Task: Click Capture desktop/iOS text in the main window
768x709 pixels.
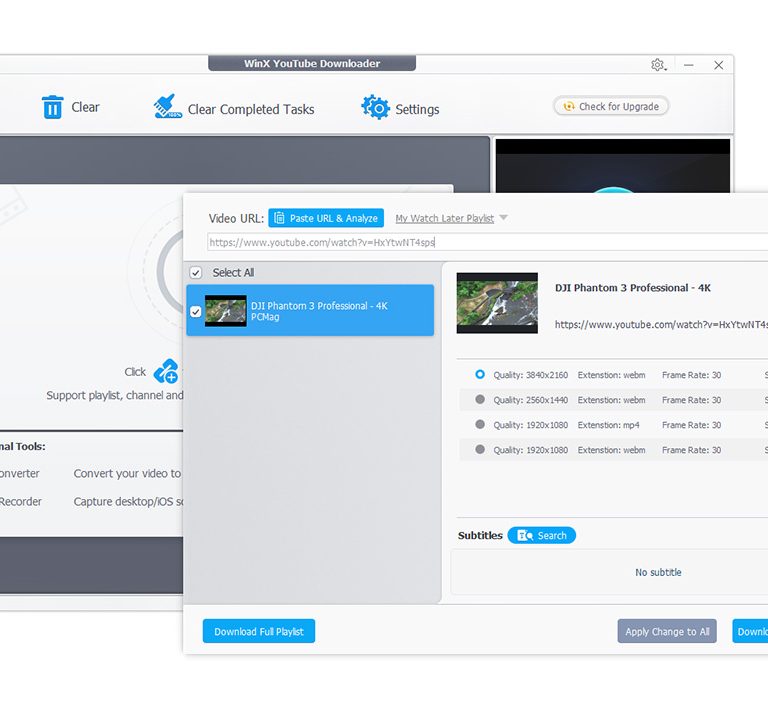Action: 129,501
